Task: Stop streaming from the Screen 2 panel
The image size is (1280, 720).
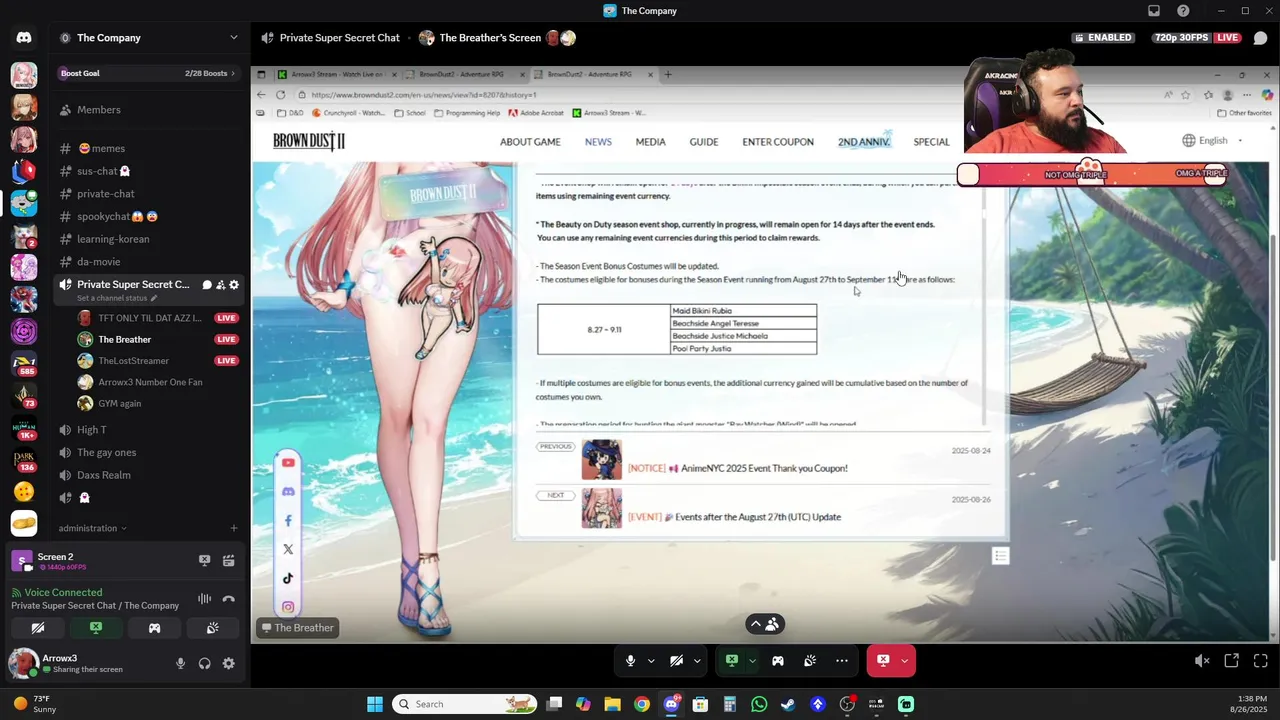Action: tap(205, 561)
